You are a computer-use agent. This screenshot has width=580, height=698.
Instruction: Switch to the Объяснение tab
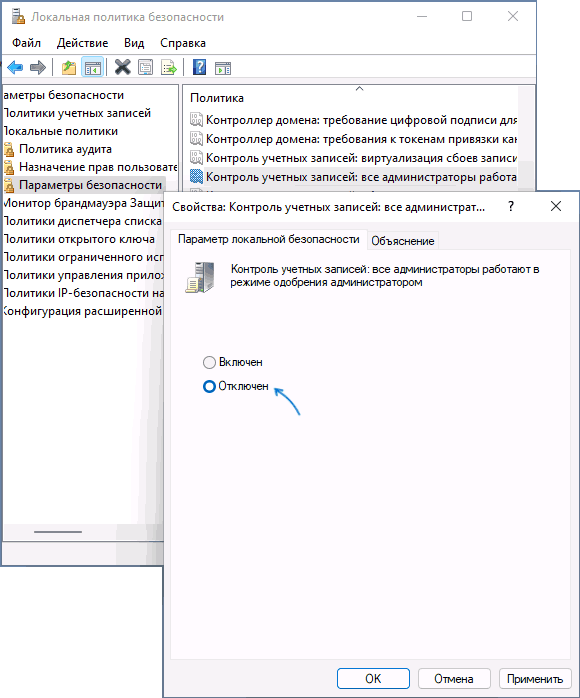[403, 241]
